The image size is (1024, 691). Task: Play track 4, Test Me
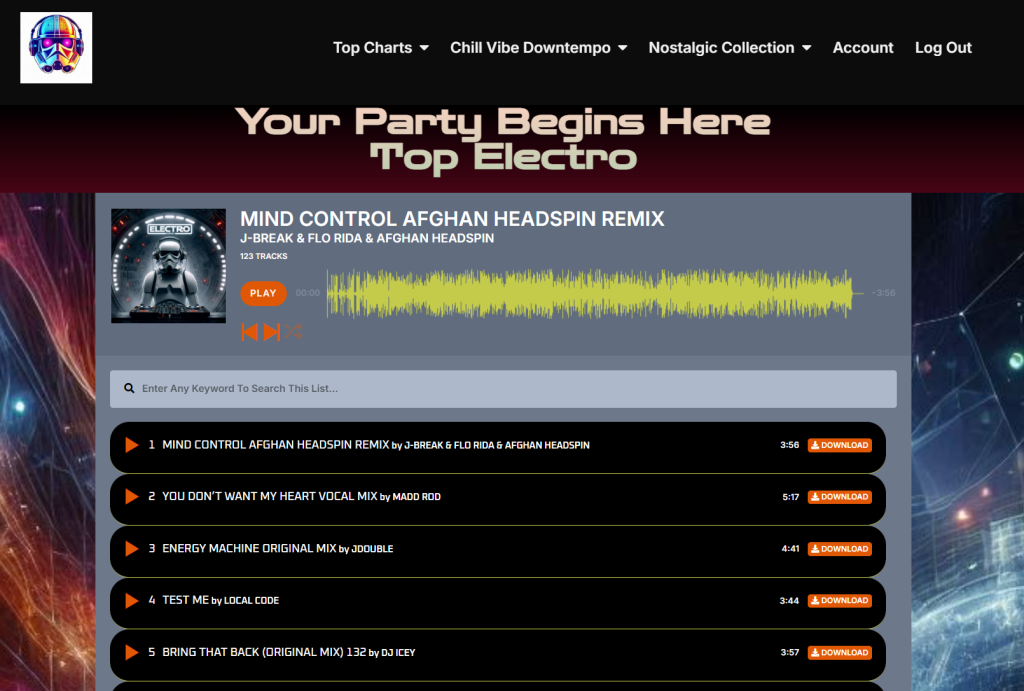tap(132, 600)
